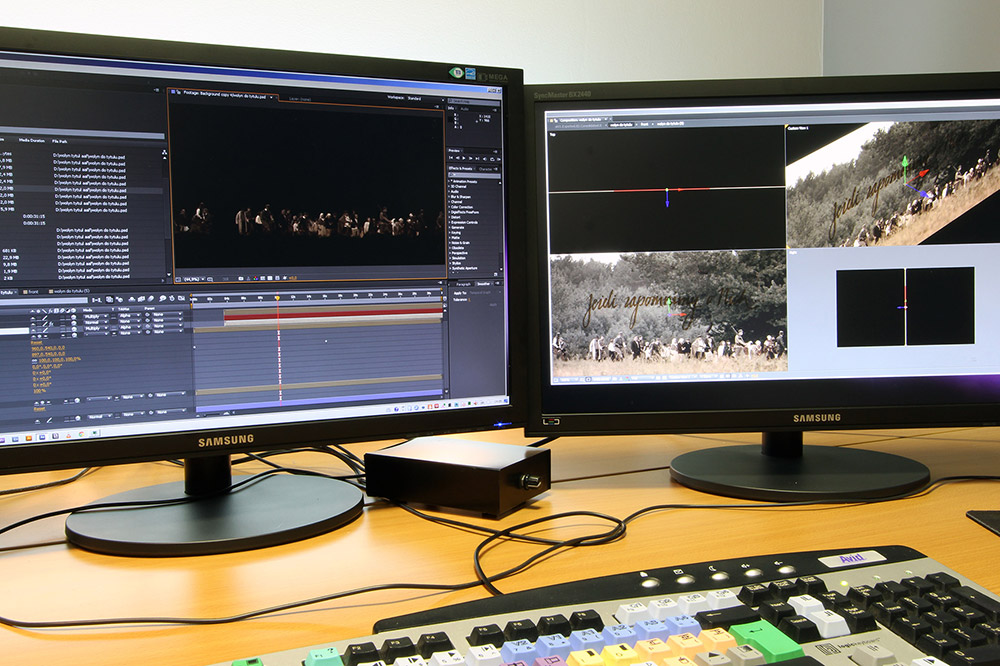Click 'front' in the composition navigator breadcrumb

click(644, 124)
